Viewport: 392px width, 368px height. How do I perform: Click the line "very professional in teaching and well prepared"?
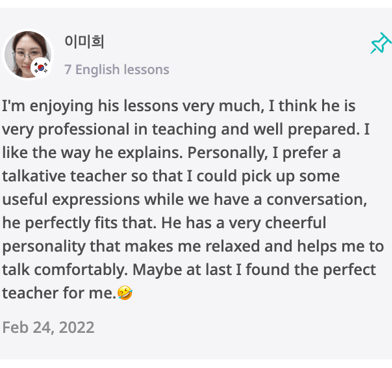click(x=181, y=130)
